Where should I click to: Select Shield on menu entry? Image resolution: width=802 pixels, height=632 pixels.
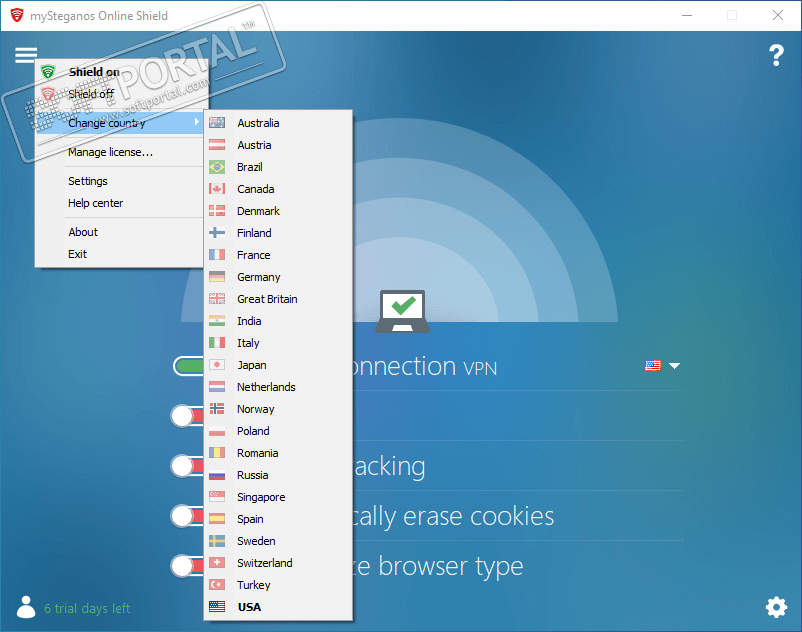click(x=120, y=72)
